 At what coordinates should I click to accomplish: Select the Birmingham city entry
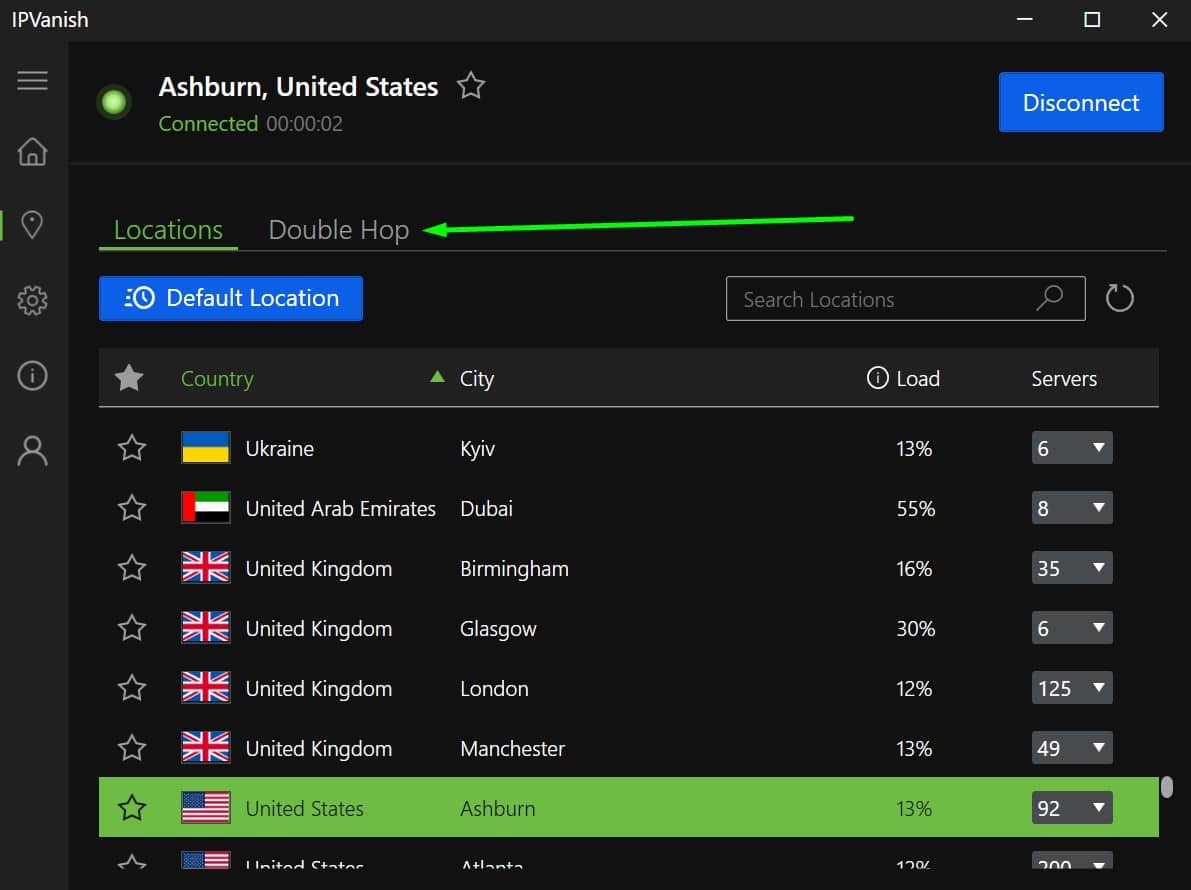click(x=514, y=569)
